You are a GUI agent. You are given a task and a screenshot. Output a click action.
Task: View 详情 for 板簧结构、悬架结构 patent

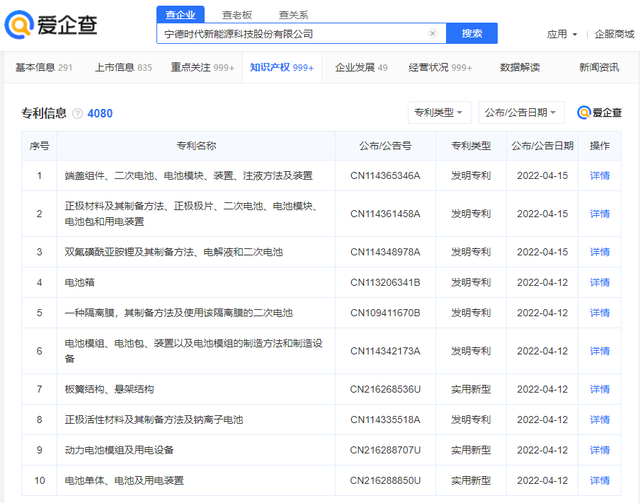coord(599,388)
